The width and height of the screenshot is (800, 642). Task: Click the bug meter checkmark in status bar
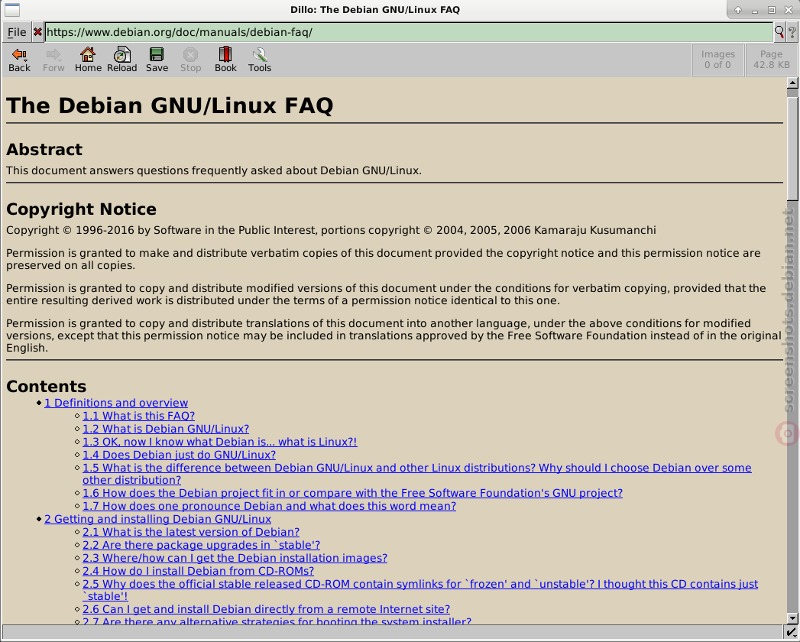(791, 633)
